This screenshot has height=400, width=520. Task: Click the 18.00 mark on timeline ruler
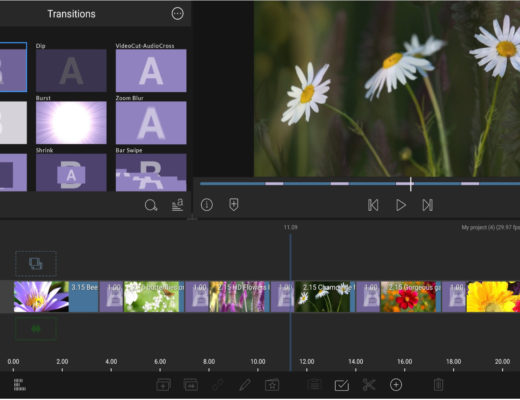point(453,361)
